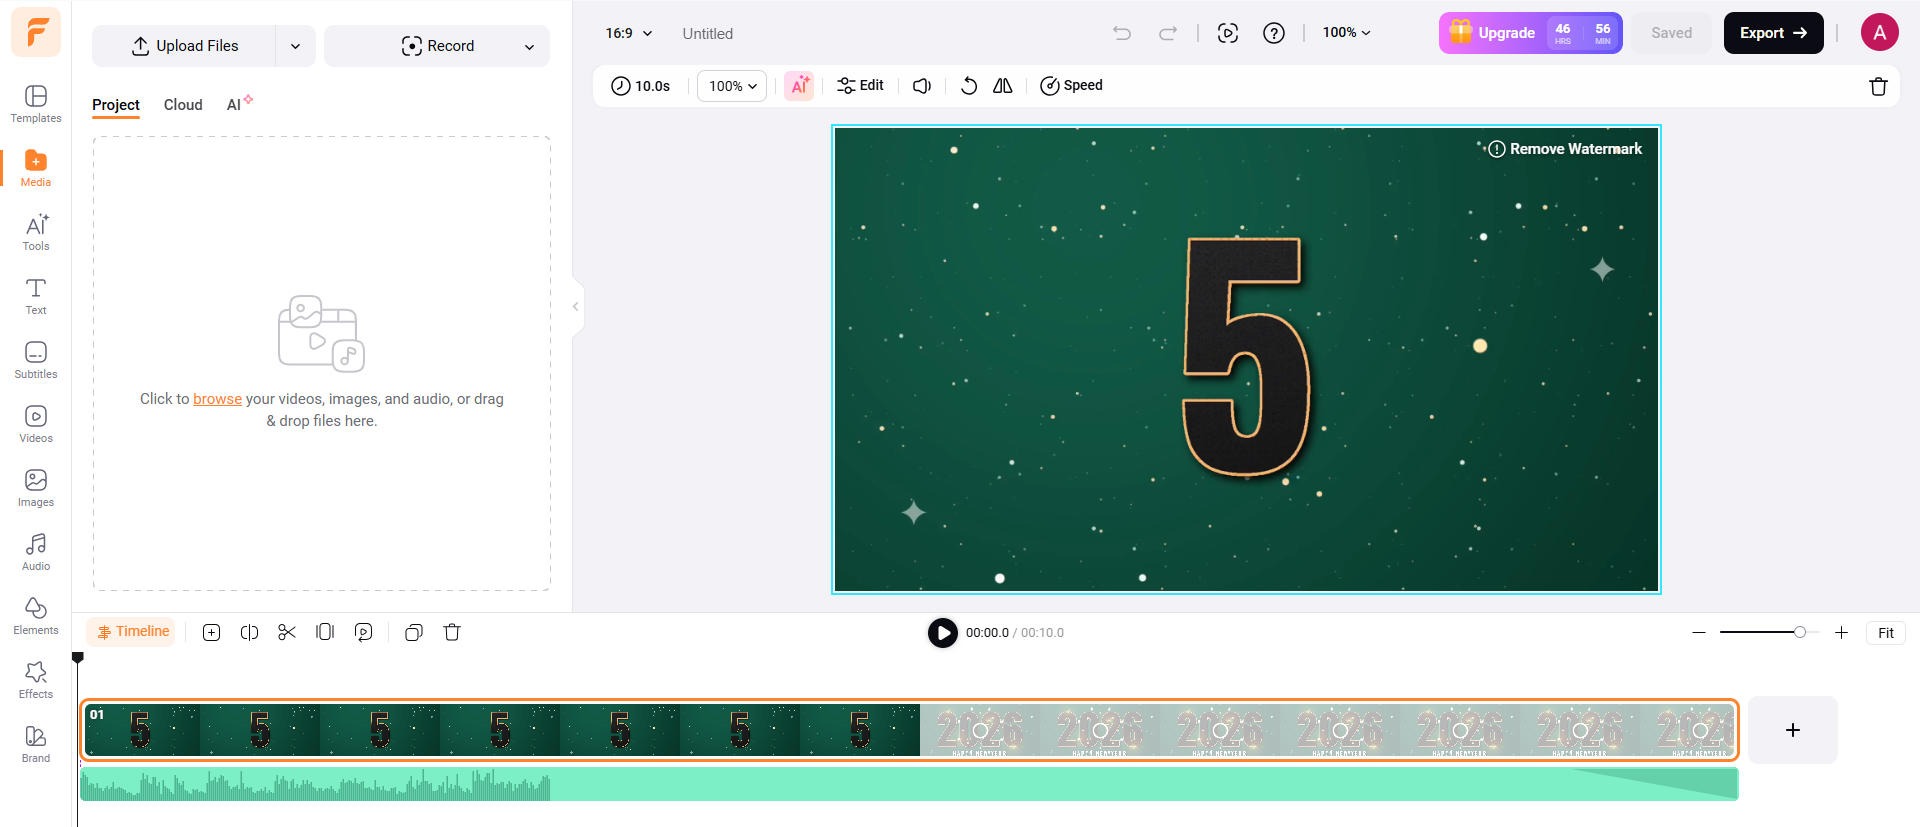Click the Upload Files button

click(185, 46)
